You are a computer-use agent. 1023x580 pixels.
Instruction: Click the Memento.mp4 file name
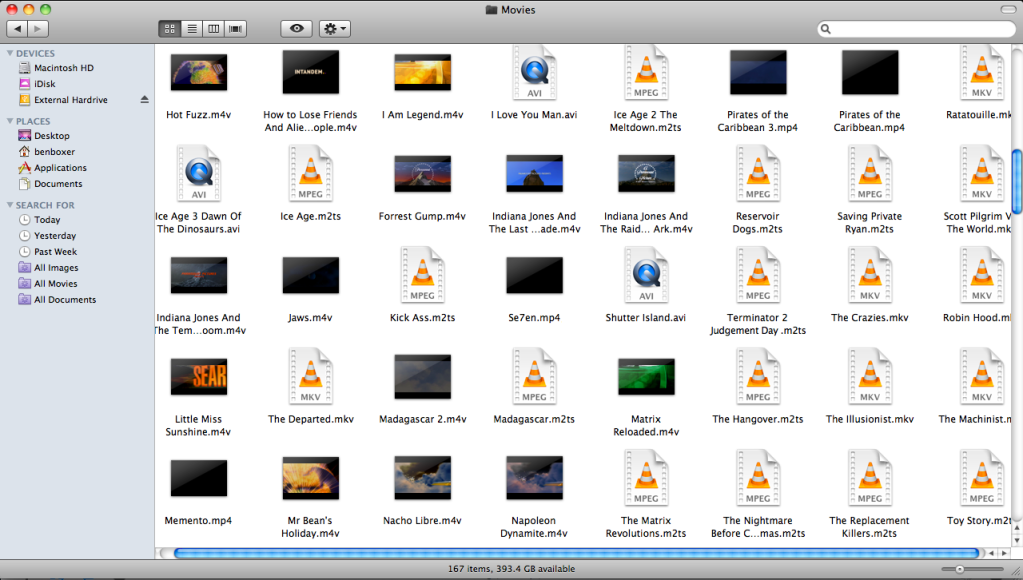point(198,521)
